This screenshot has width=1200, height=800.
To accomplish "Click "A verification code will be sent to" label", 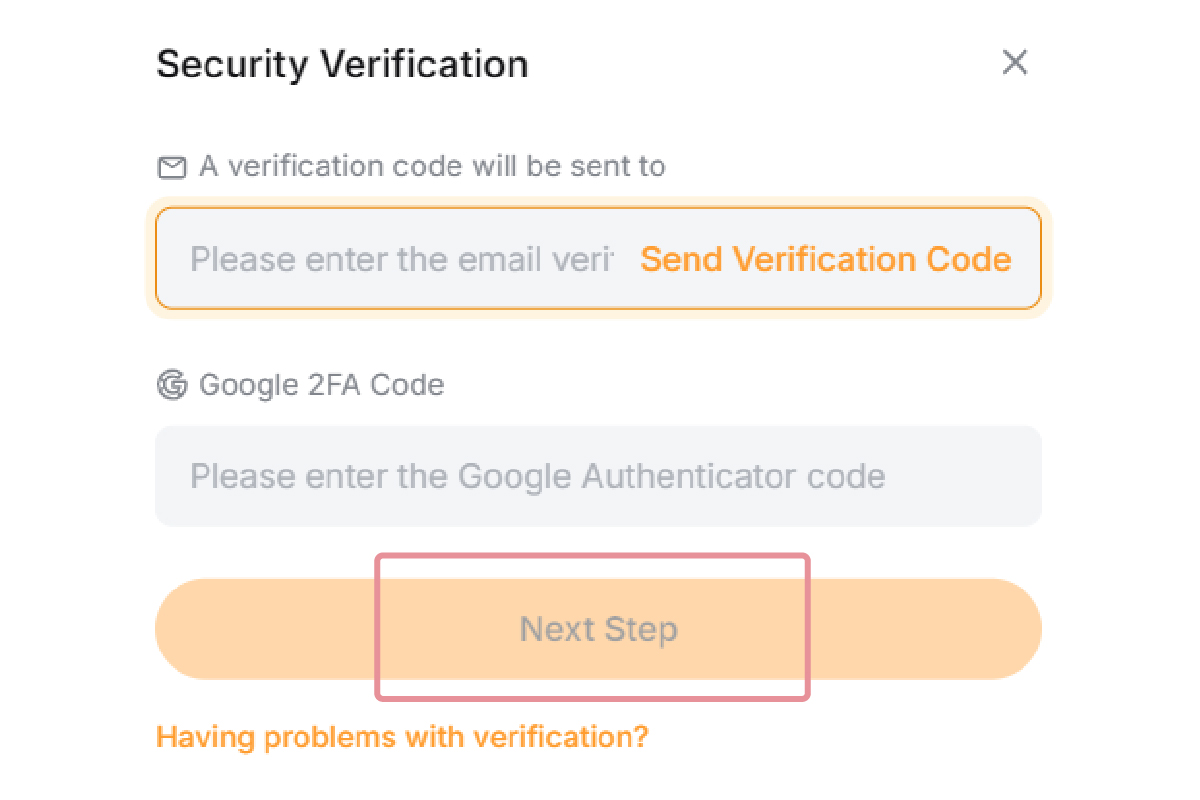I will coord(432,166).
